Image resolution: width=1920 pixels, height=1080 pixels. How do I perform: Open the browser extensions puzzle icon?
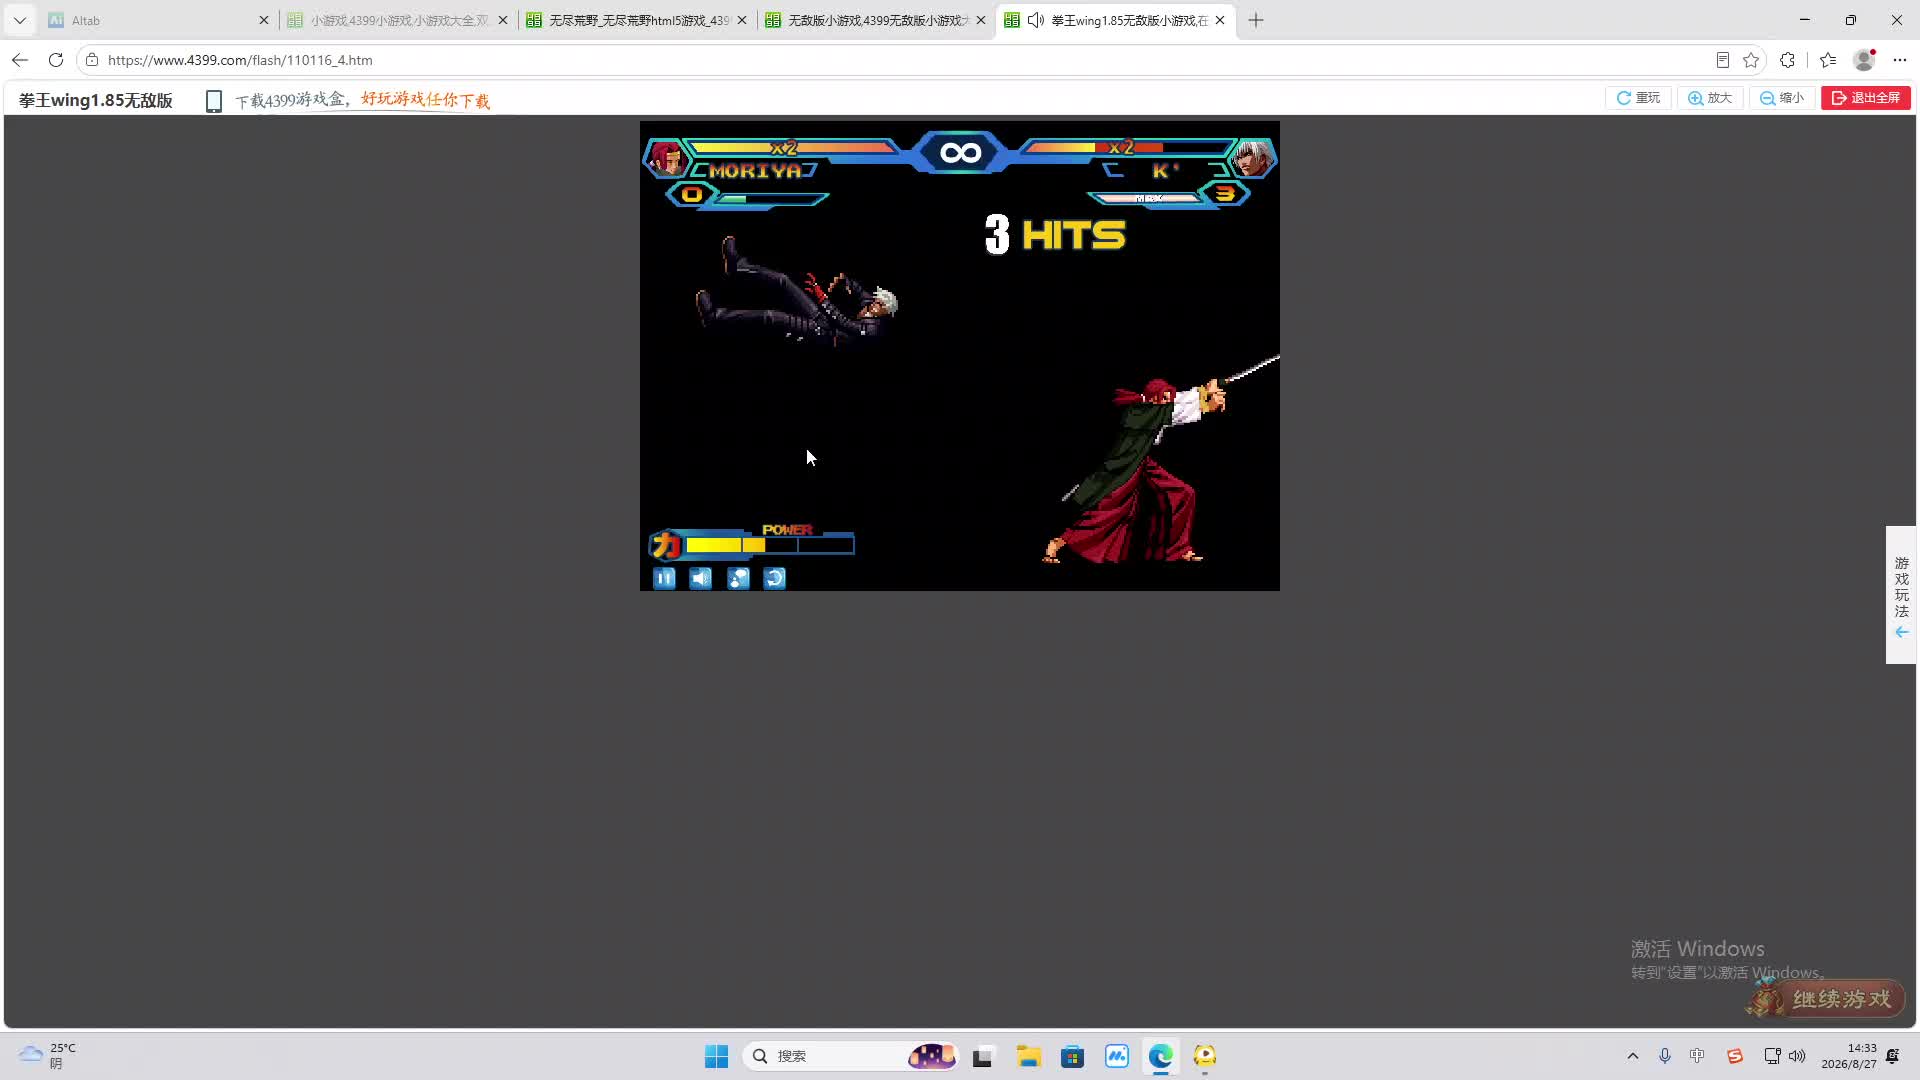(x=1788, y=60)
